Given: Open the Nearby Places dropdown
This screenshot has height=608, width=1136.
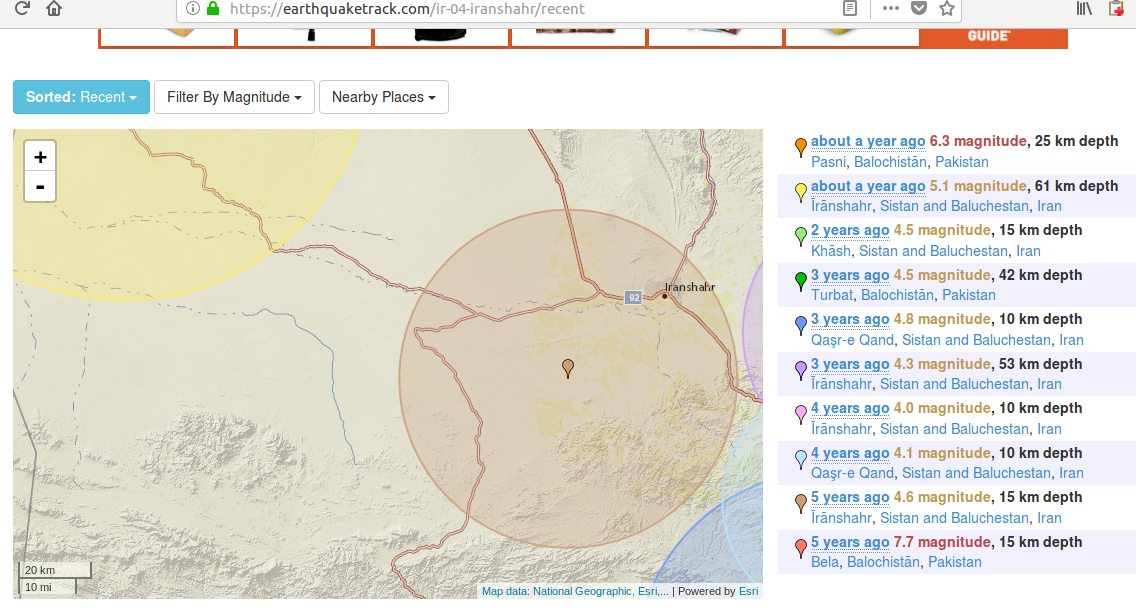Looking at the screenshot, I should click(x=383, y=97).
